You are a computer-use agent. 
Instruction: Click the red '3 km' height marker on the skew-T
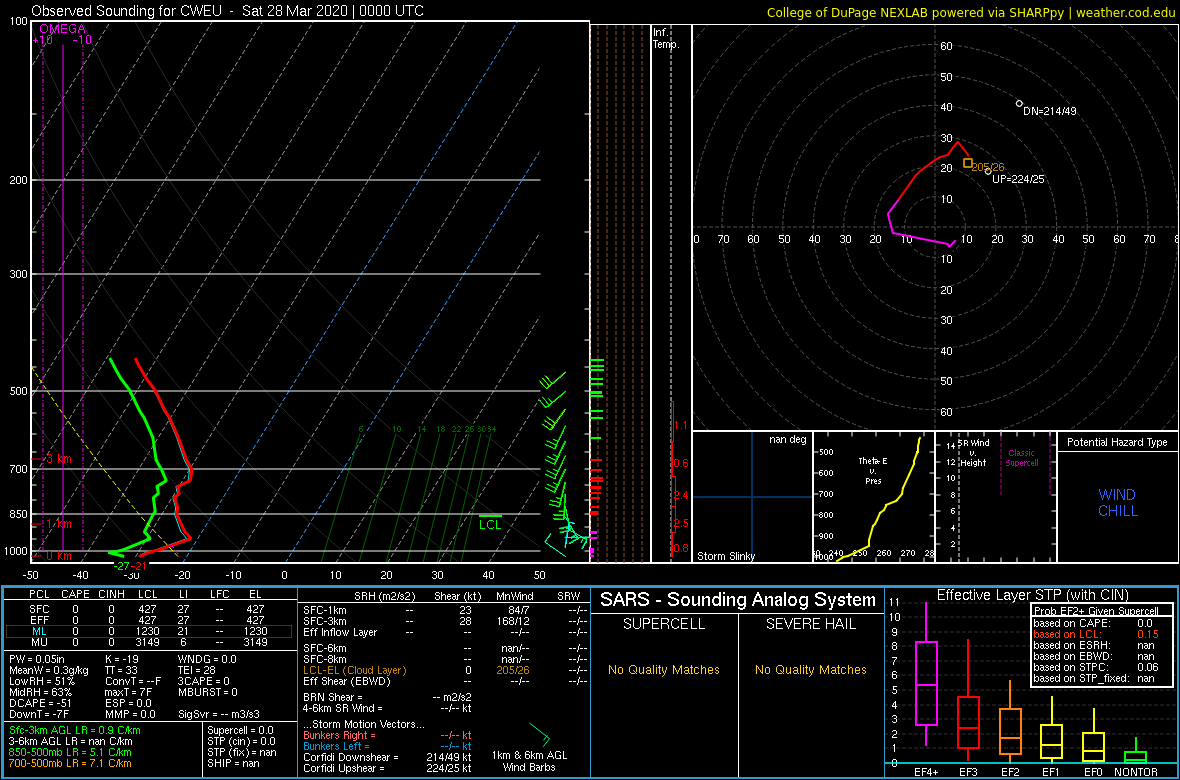click(x=61, y=459)
